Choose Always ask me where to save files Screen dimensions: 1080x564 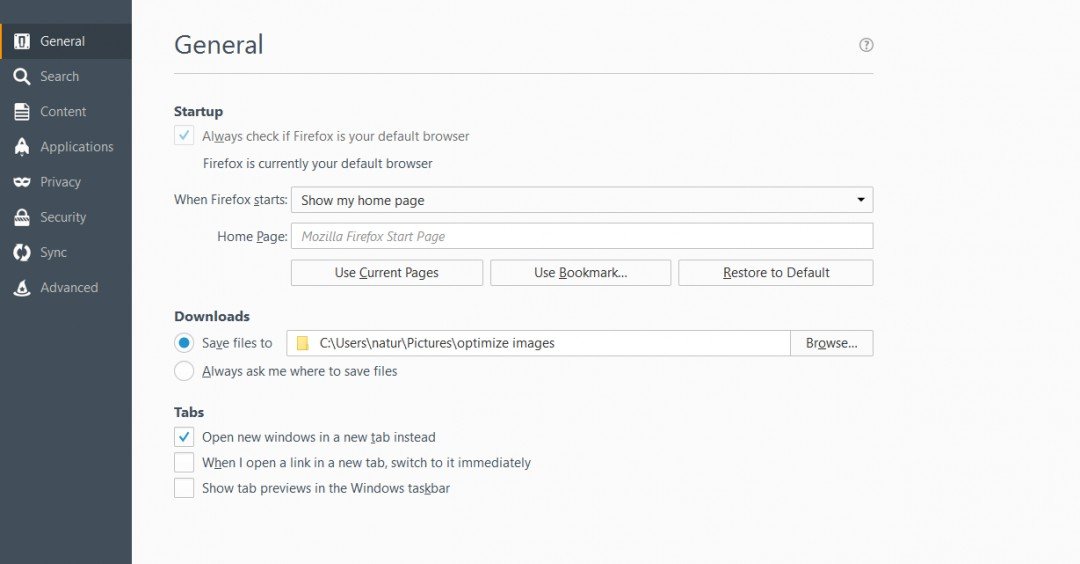[184, 371]
